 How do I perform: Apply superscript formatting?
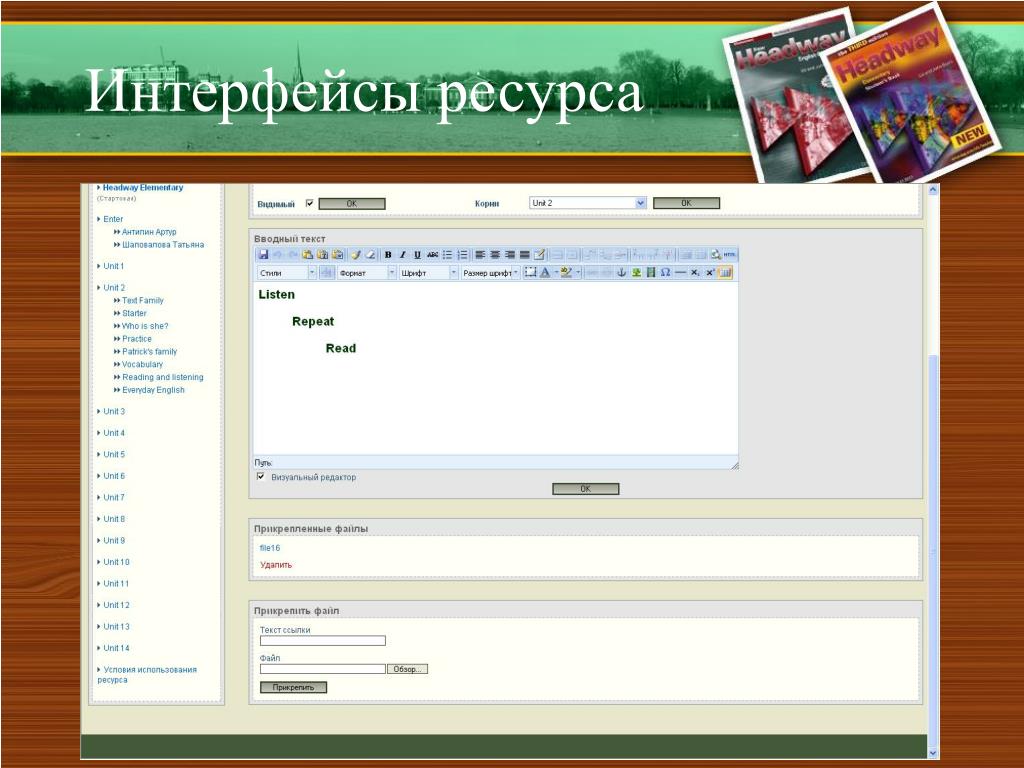pyautogui.click(x=710, y=272)
